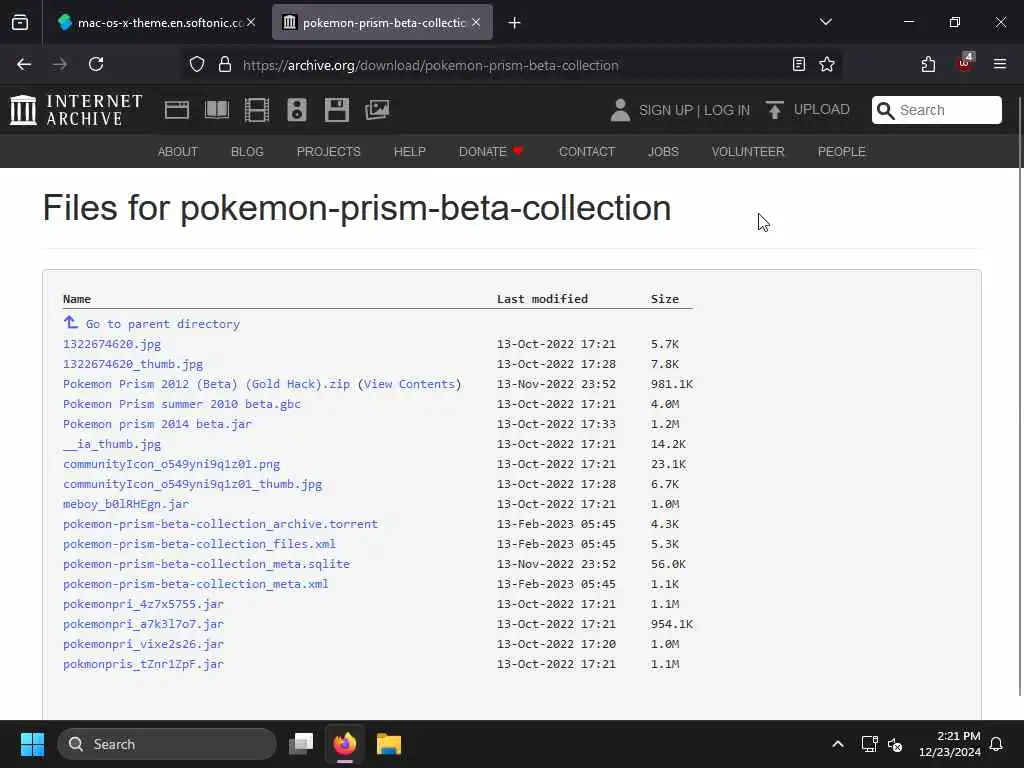The height and width of the screenshot is (768, 1024).
Task: Open the CONTACT menu item
Action: (x=587, y=152)
